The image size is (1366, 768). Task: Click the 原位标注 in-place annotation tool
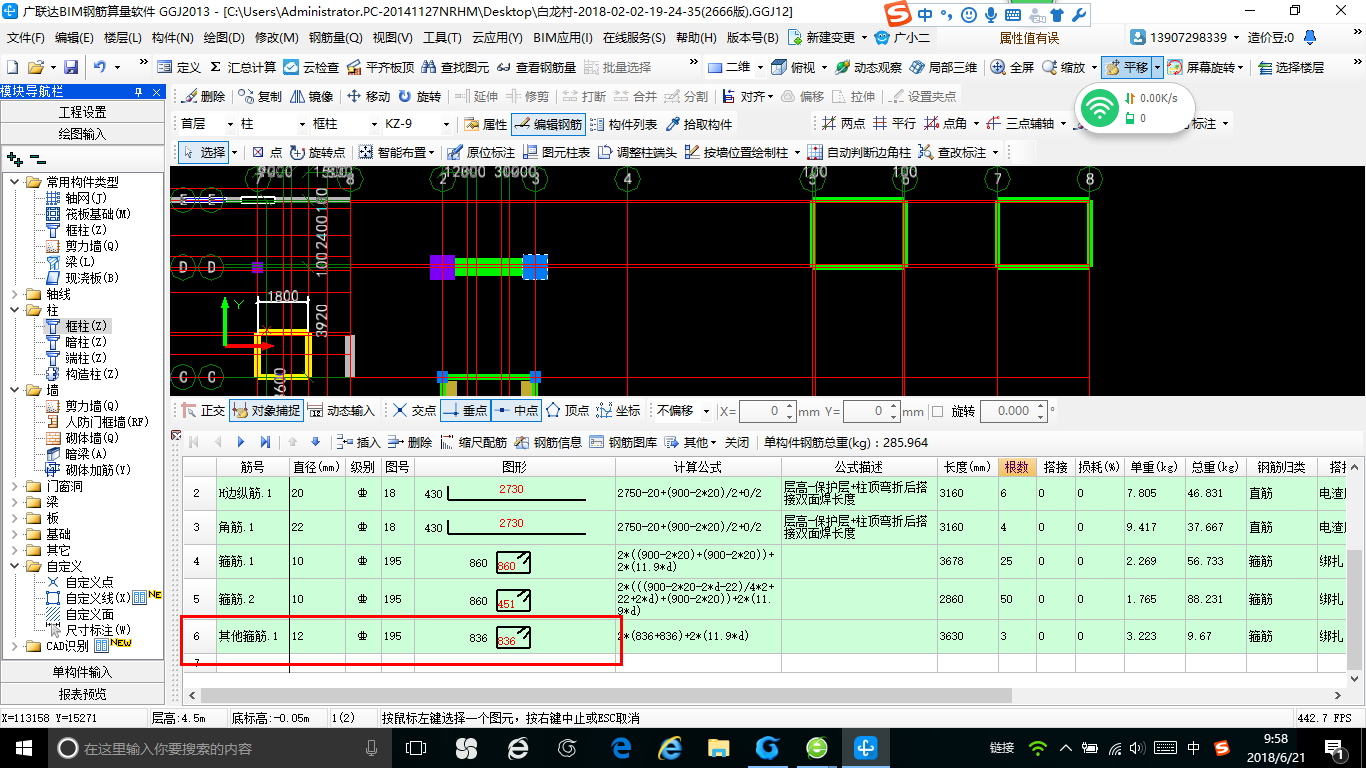482,152
